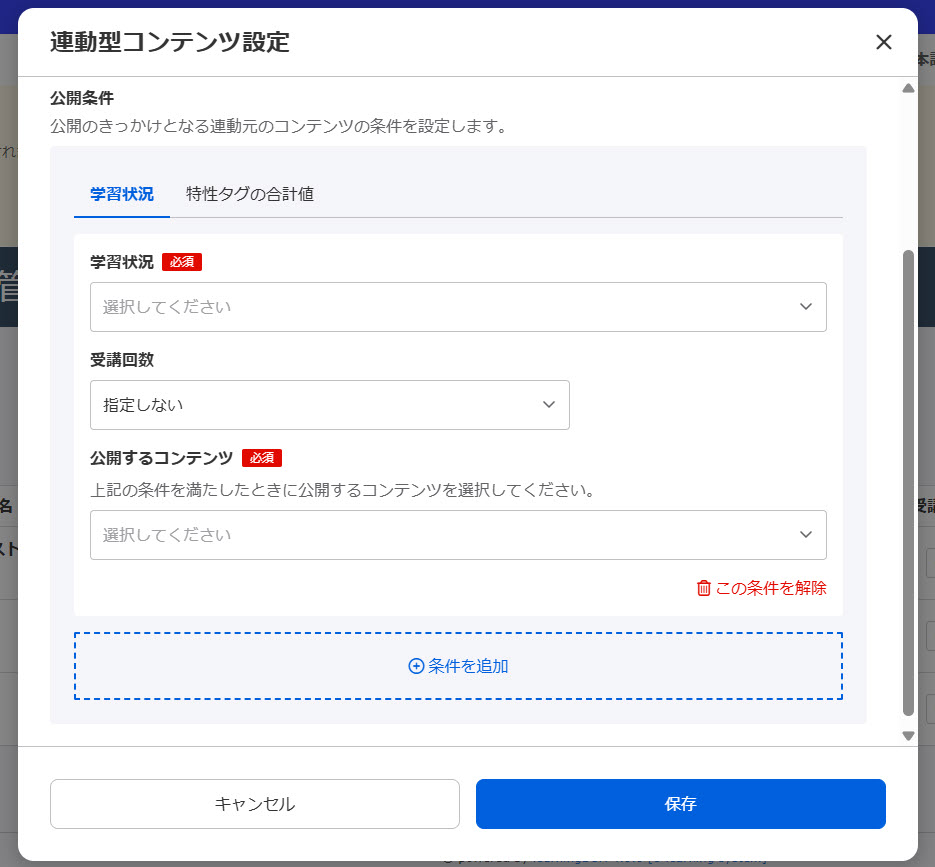Select the 学習状況 tab
Screen dimensions: 935x867
pyautogui.click(x=121, y=194)
